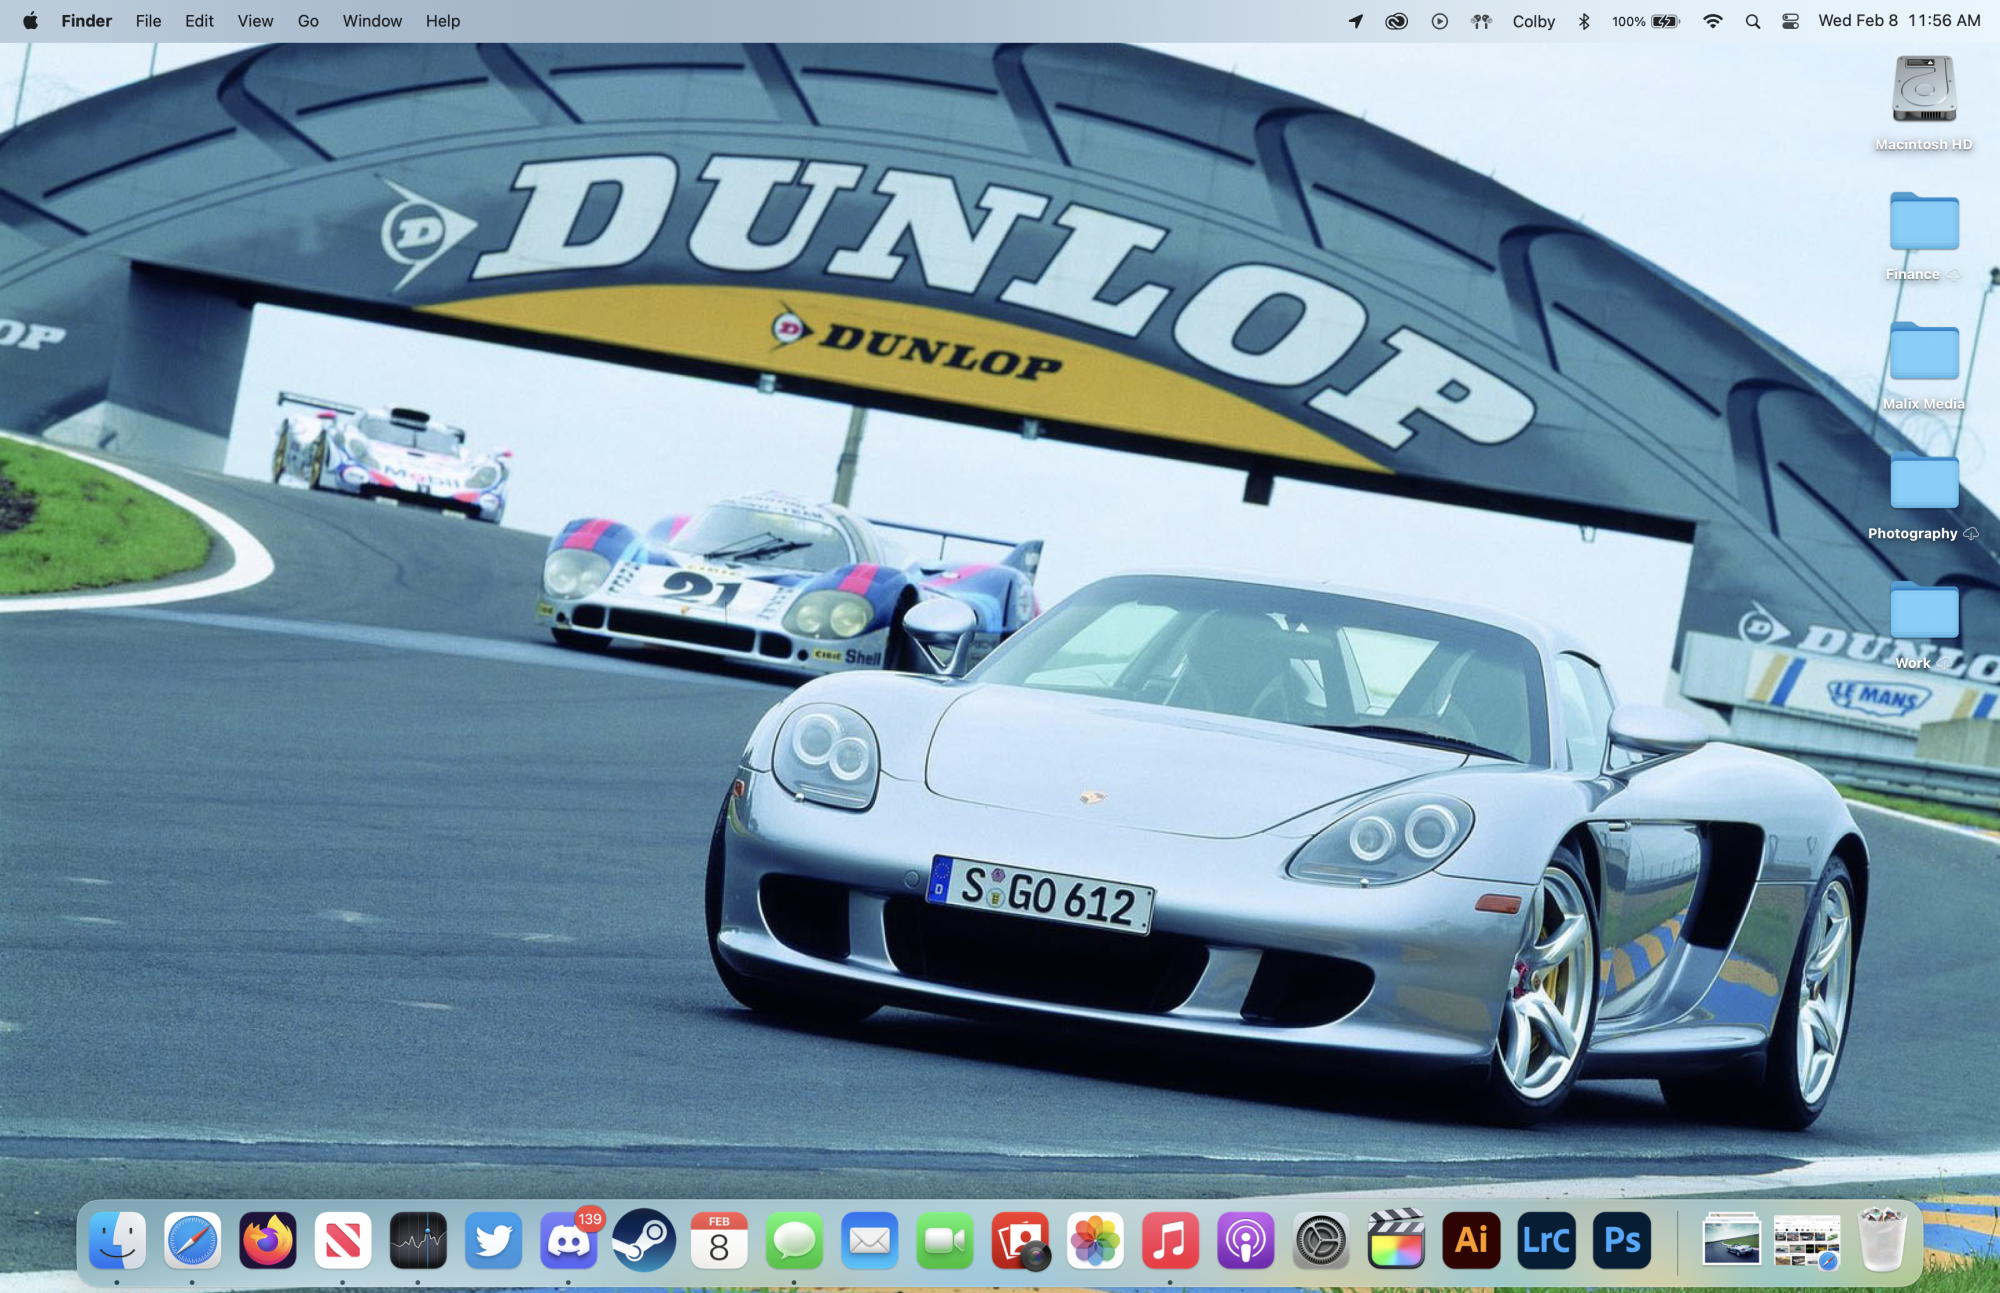The height and width of the screenshot is (1293, 2000).
Task: Select the Malix Media folder
Action: click(1924, 352)
